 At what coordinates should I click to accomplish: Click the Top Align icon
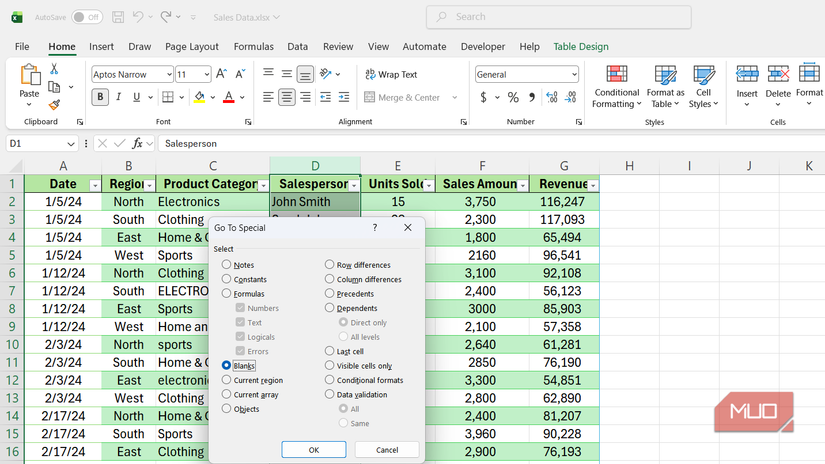pos(268,74)
